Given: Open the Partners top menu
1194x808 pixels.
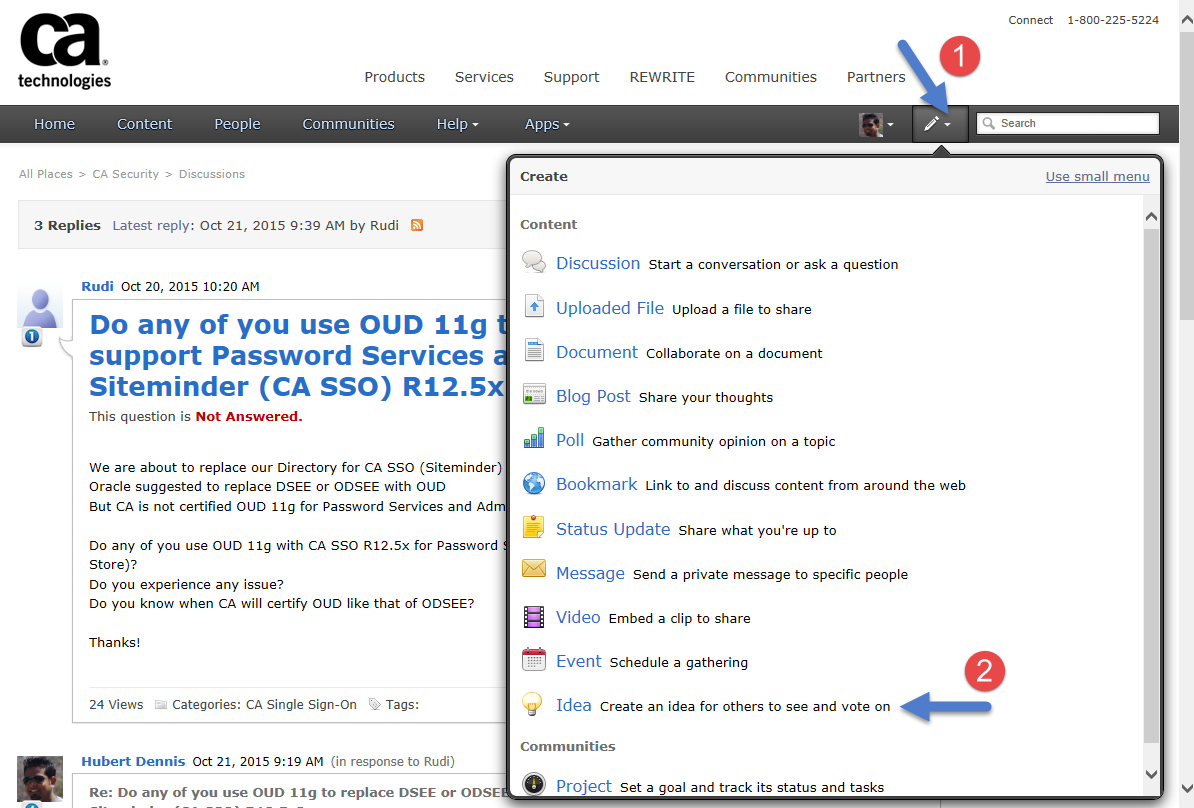Looking at the screenshot, I should coord(876,77).
